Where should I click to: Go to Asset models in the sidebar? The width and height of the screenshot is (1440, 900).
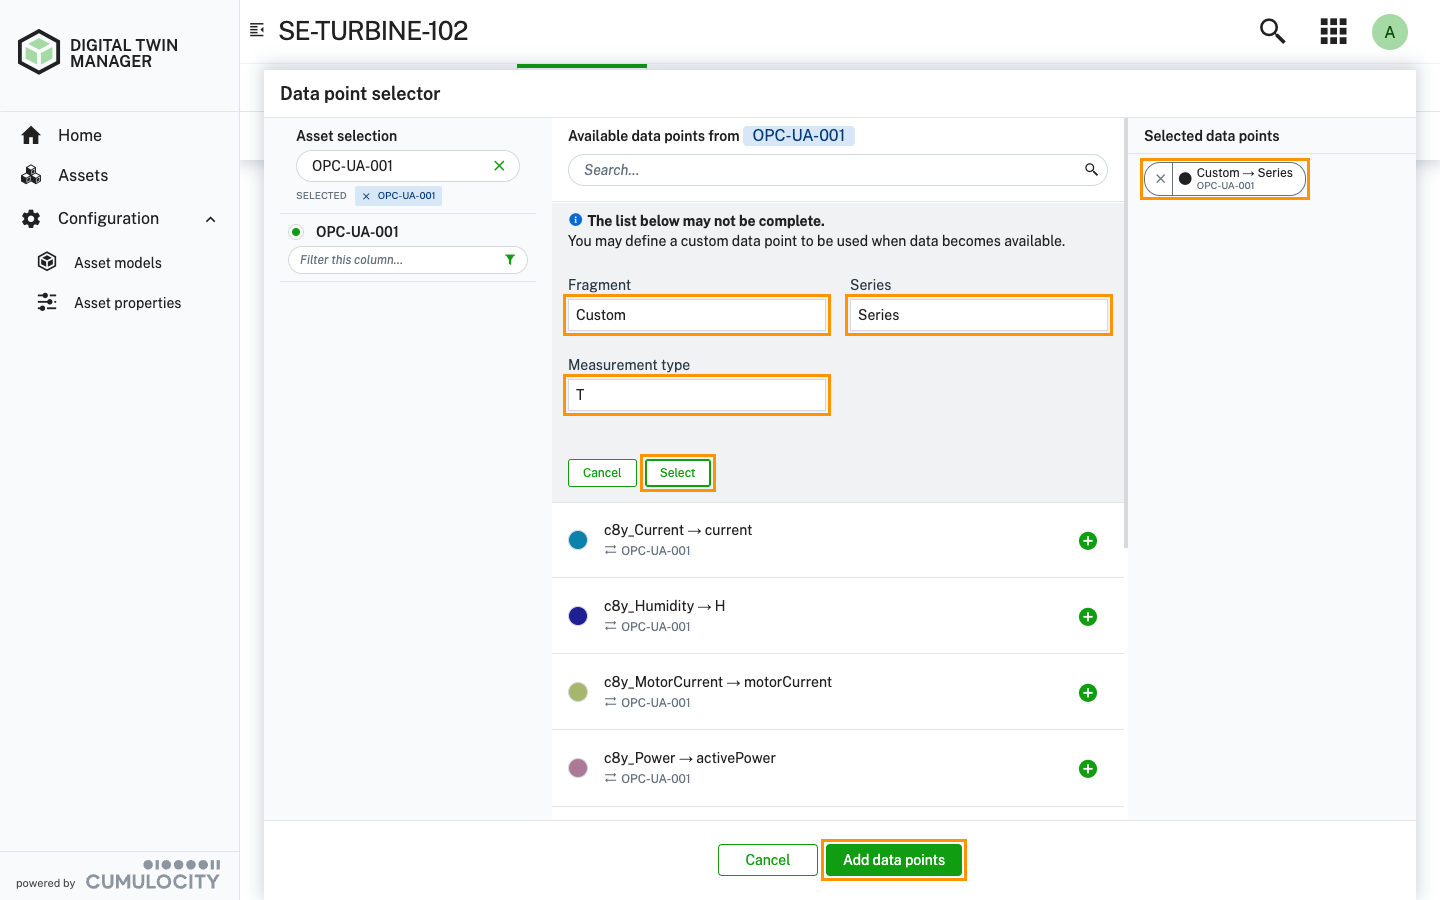point(117,262)
